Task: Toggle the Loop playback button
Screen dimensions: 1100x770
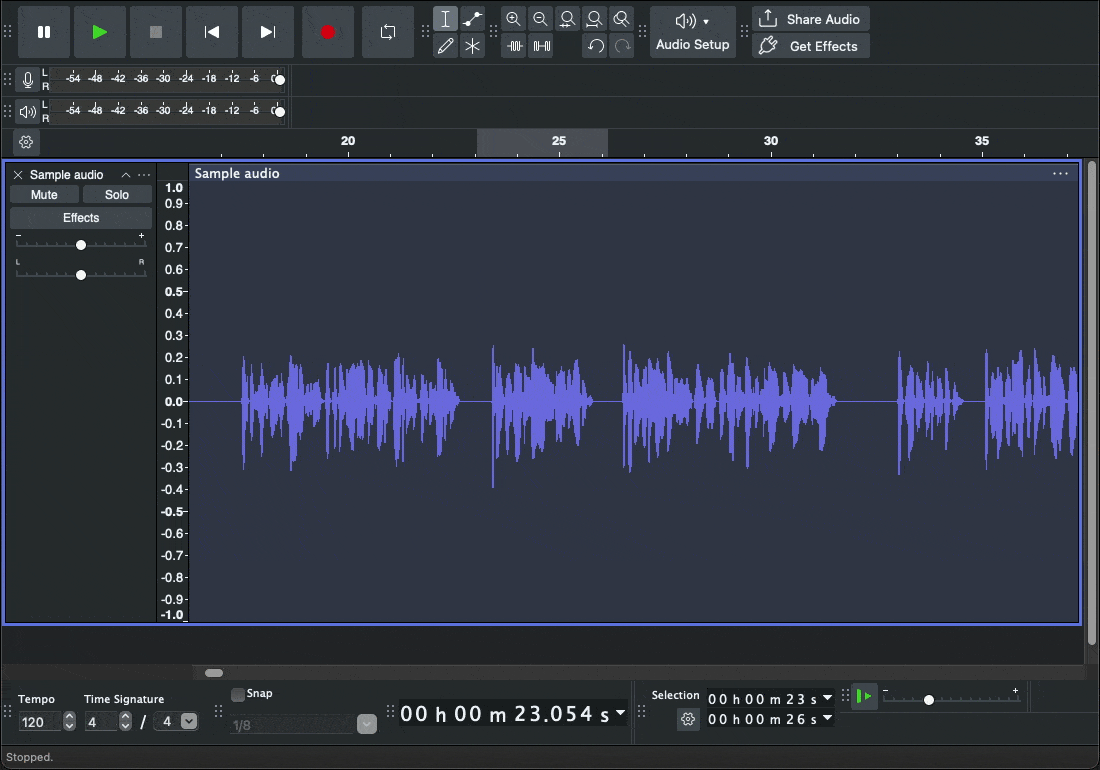Action: (388, 32)
